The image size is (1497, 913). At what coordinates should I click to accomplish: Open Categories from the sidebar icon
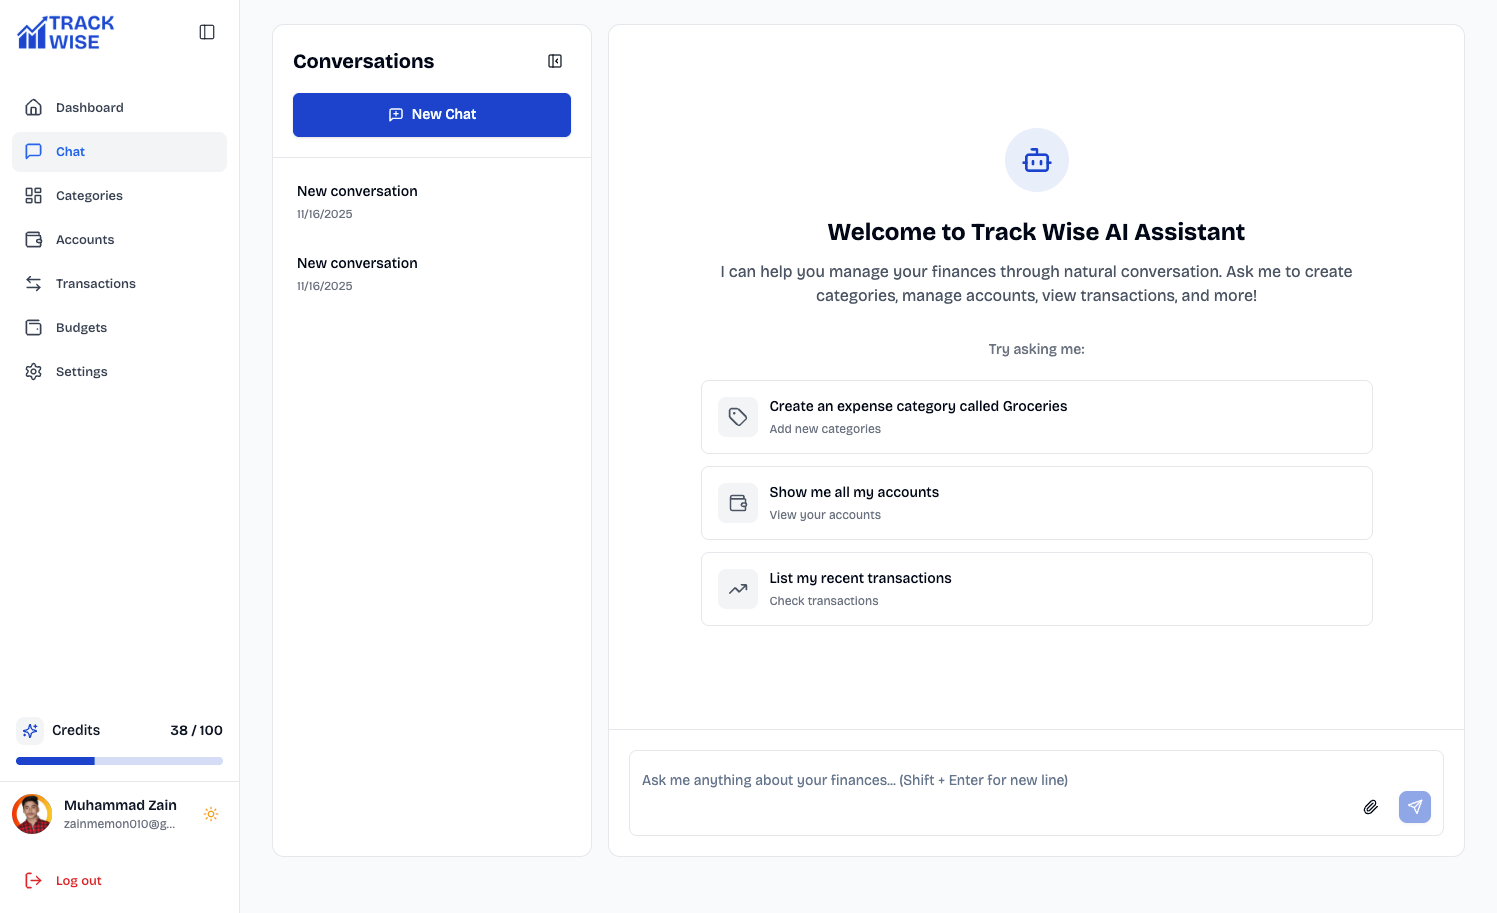(33, 195)
